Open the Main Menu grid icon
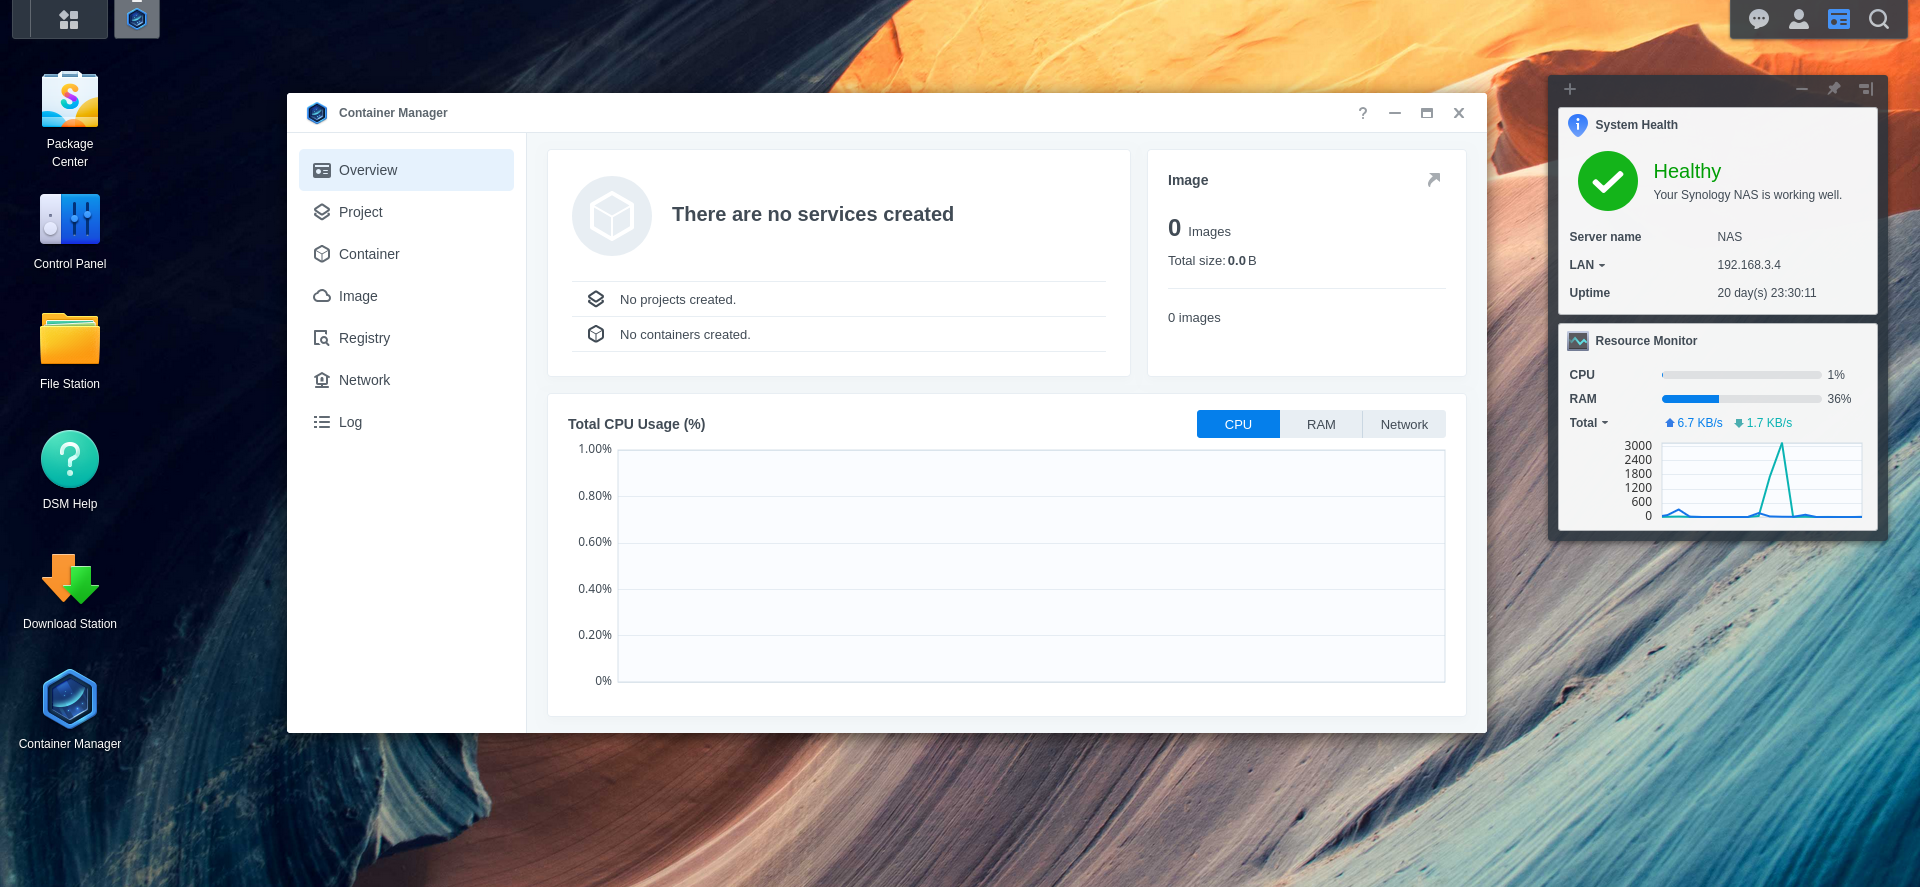The width and height of the screenshot is (1920, 887). click(x=69, y=19)
